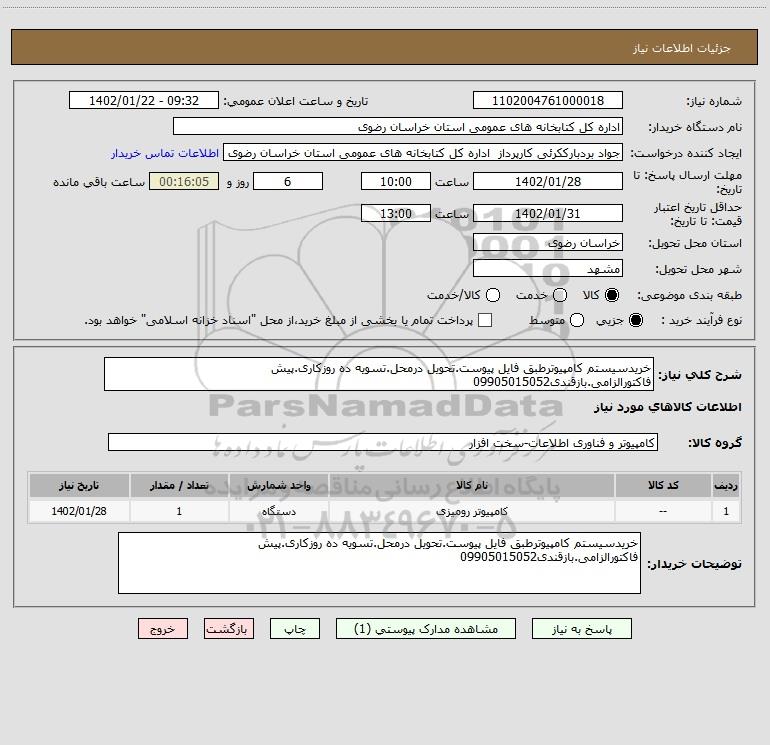The image size is (770, 745).
Task: Click the buyer organization name field
Action: click(398, 127)
